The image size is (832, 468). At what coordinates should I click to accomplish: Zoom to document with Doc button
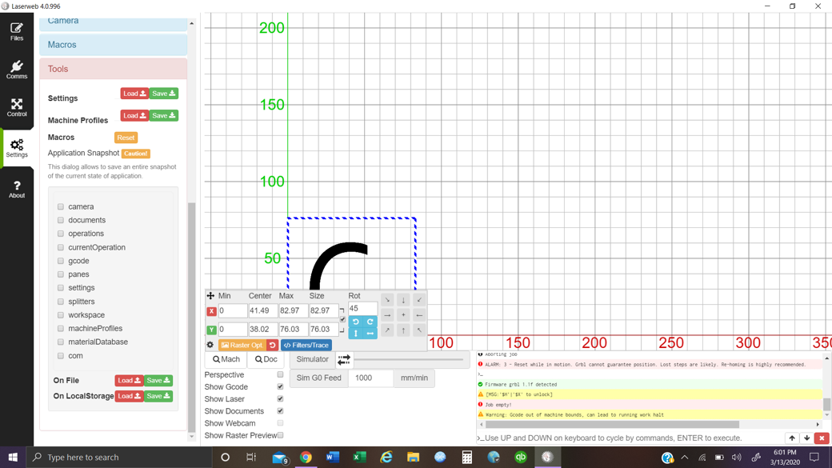click(x=266, y=359)
